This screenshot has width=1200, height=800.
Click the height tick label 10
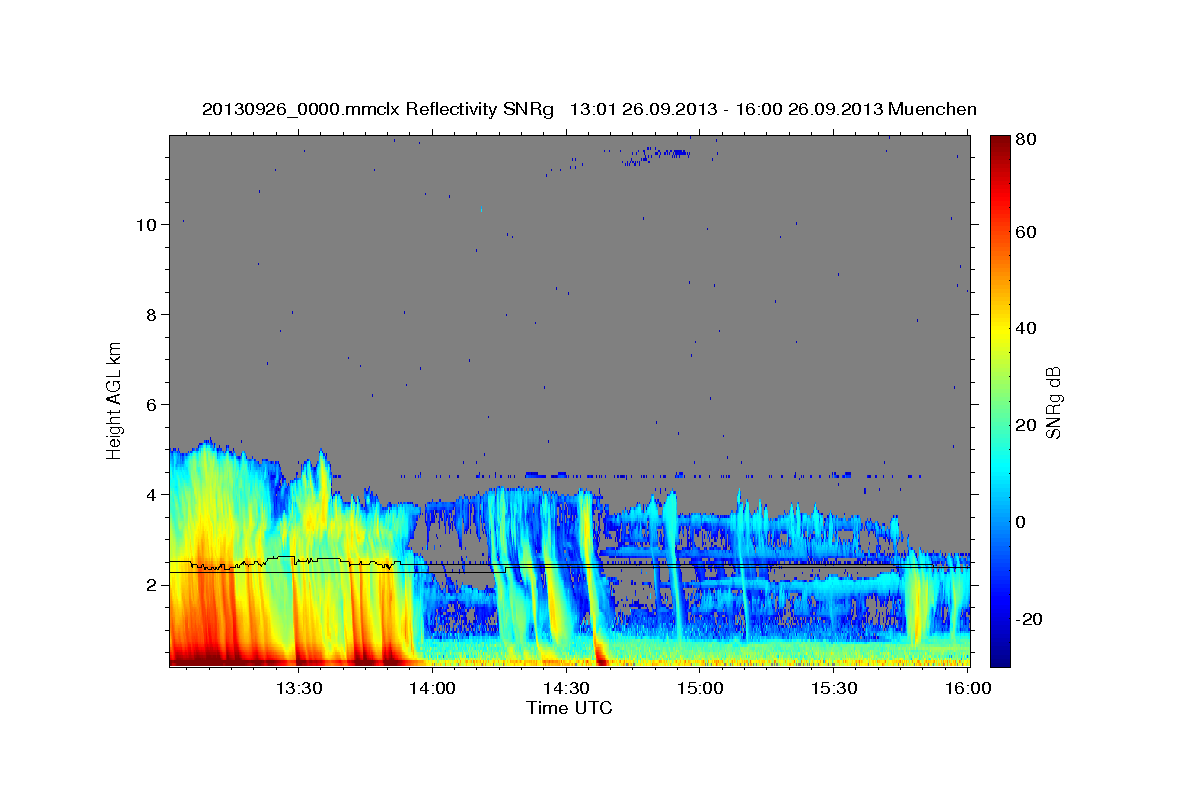(x=145, y=224)
